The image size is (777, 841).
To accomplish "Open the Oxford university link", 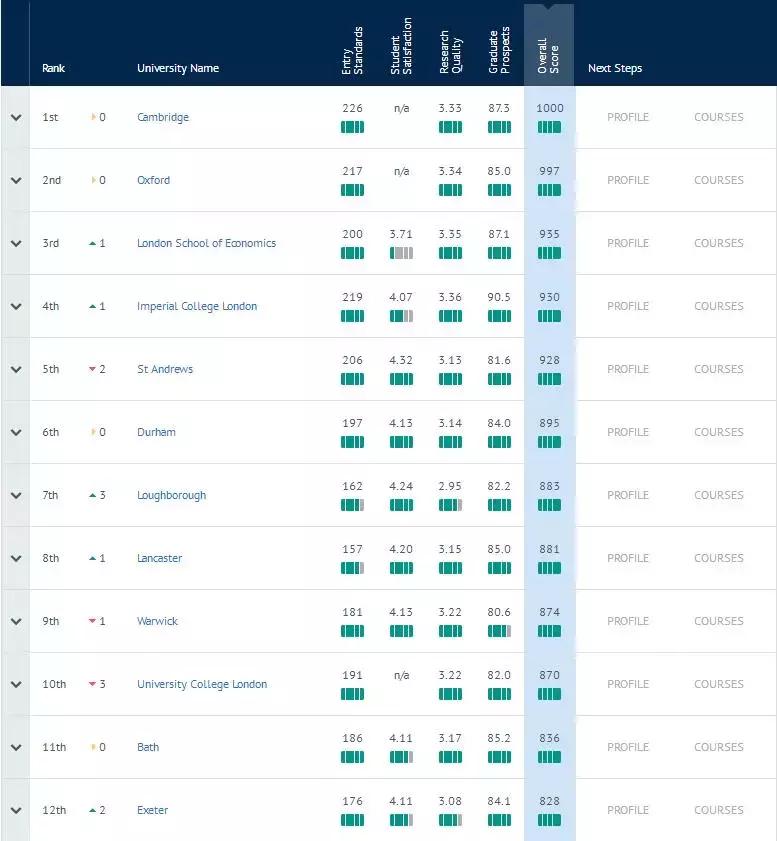I will tap(153, 180).
